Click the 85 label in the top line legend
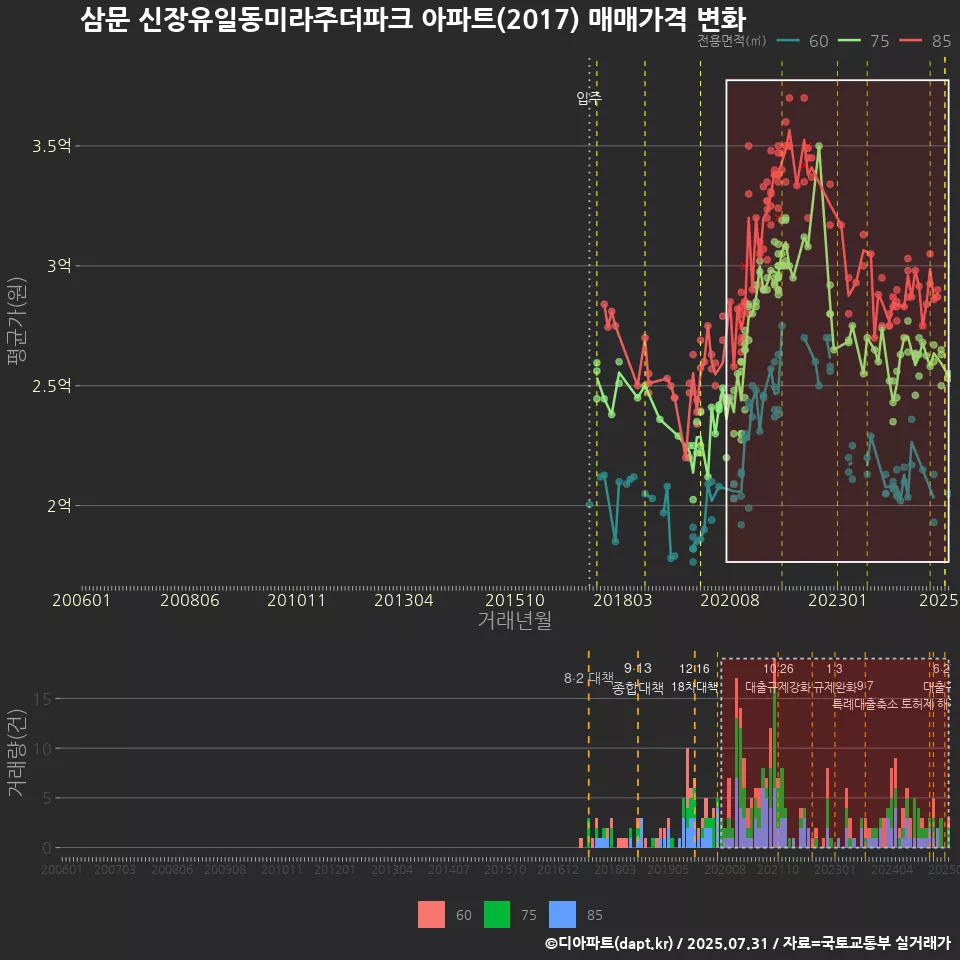960x960 pixels. click(x=941, y=41)
